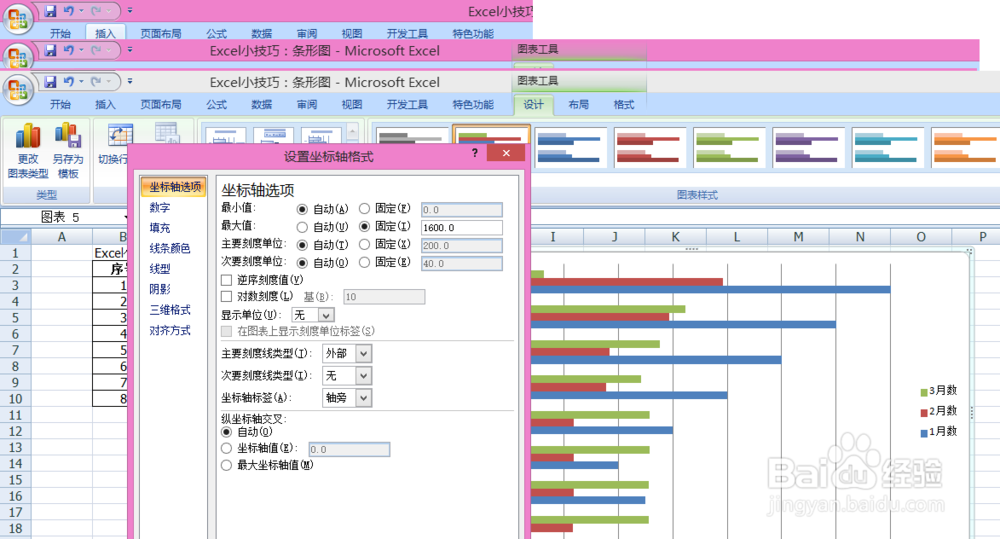Select 阴影 category in dialog sidebar

click(160, 289)
